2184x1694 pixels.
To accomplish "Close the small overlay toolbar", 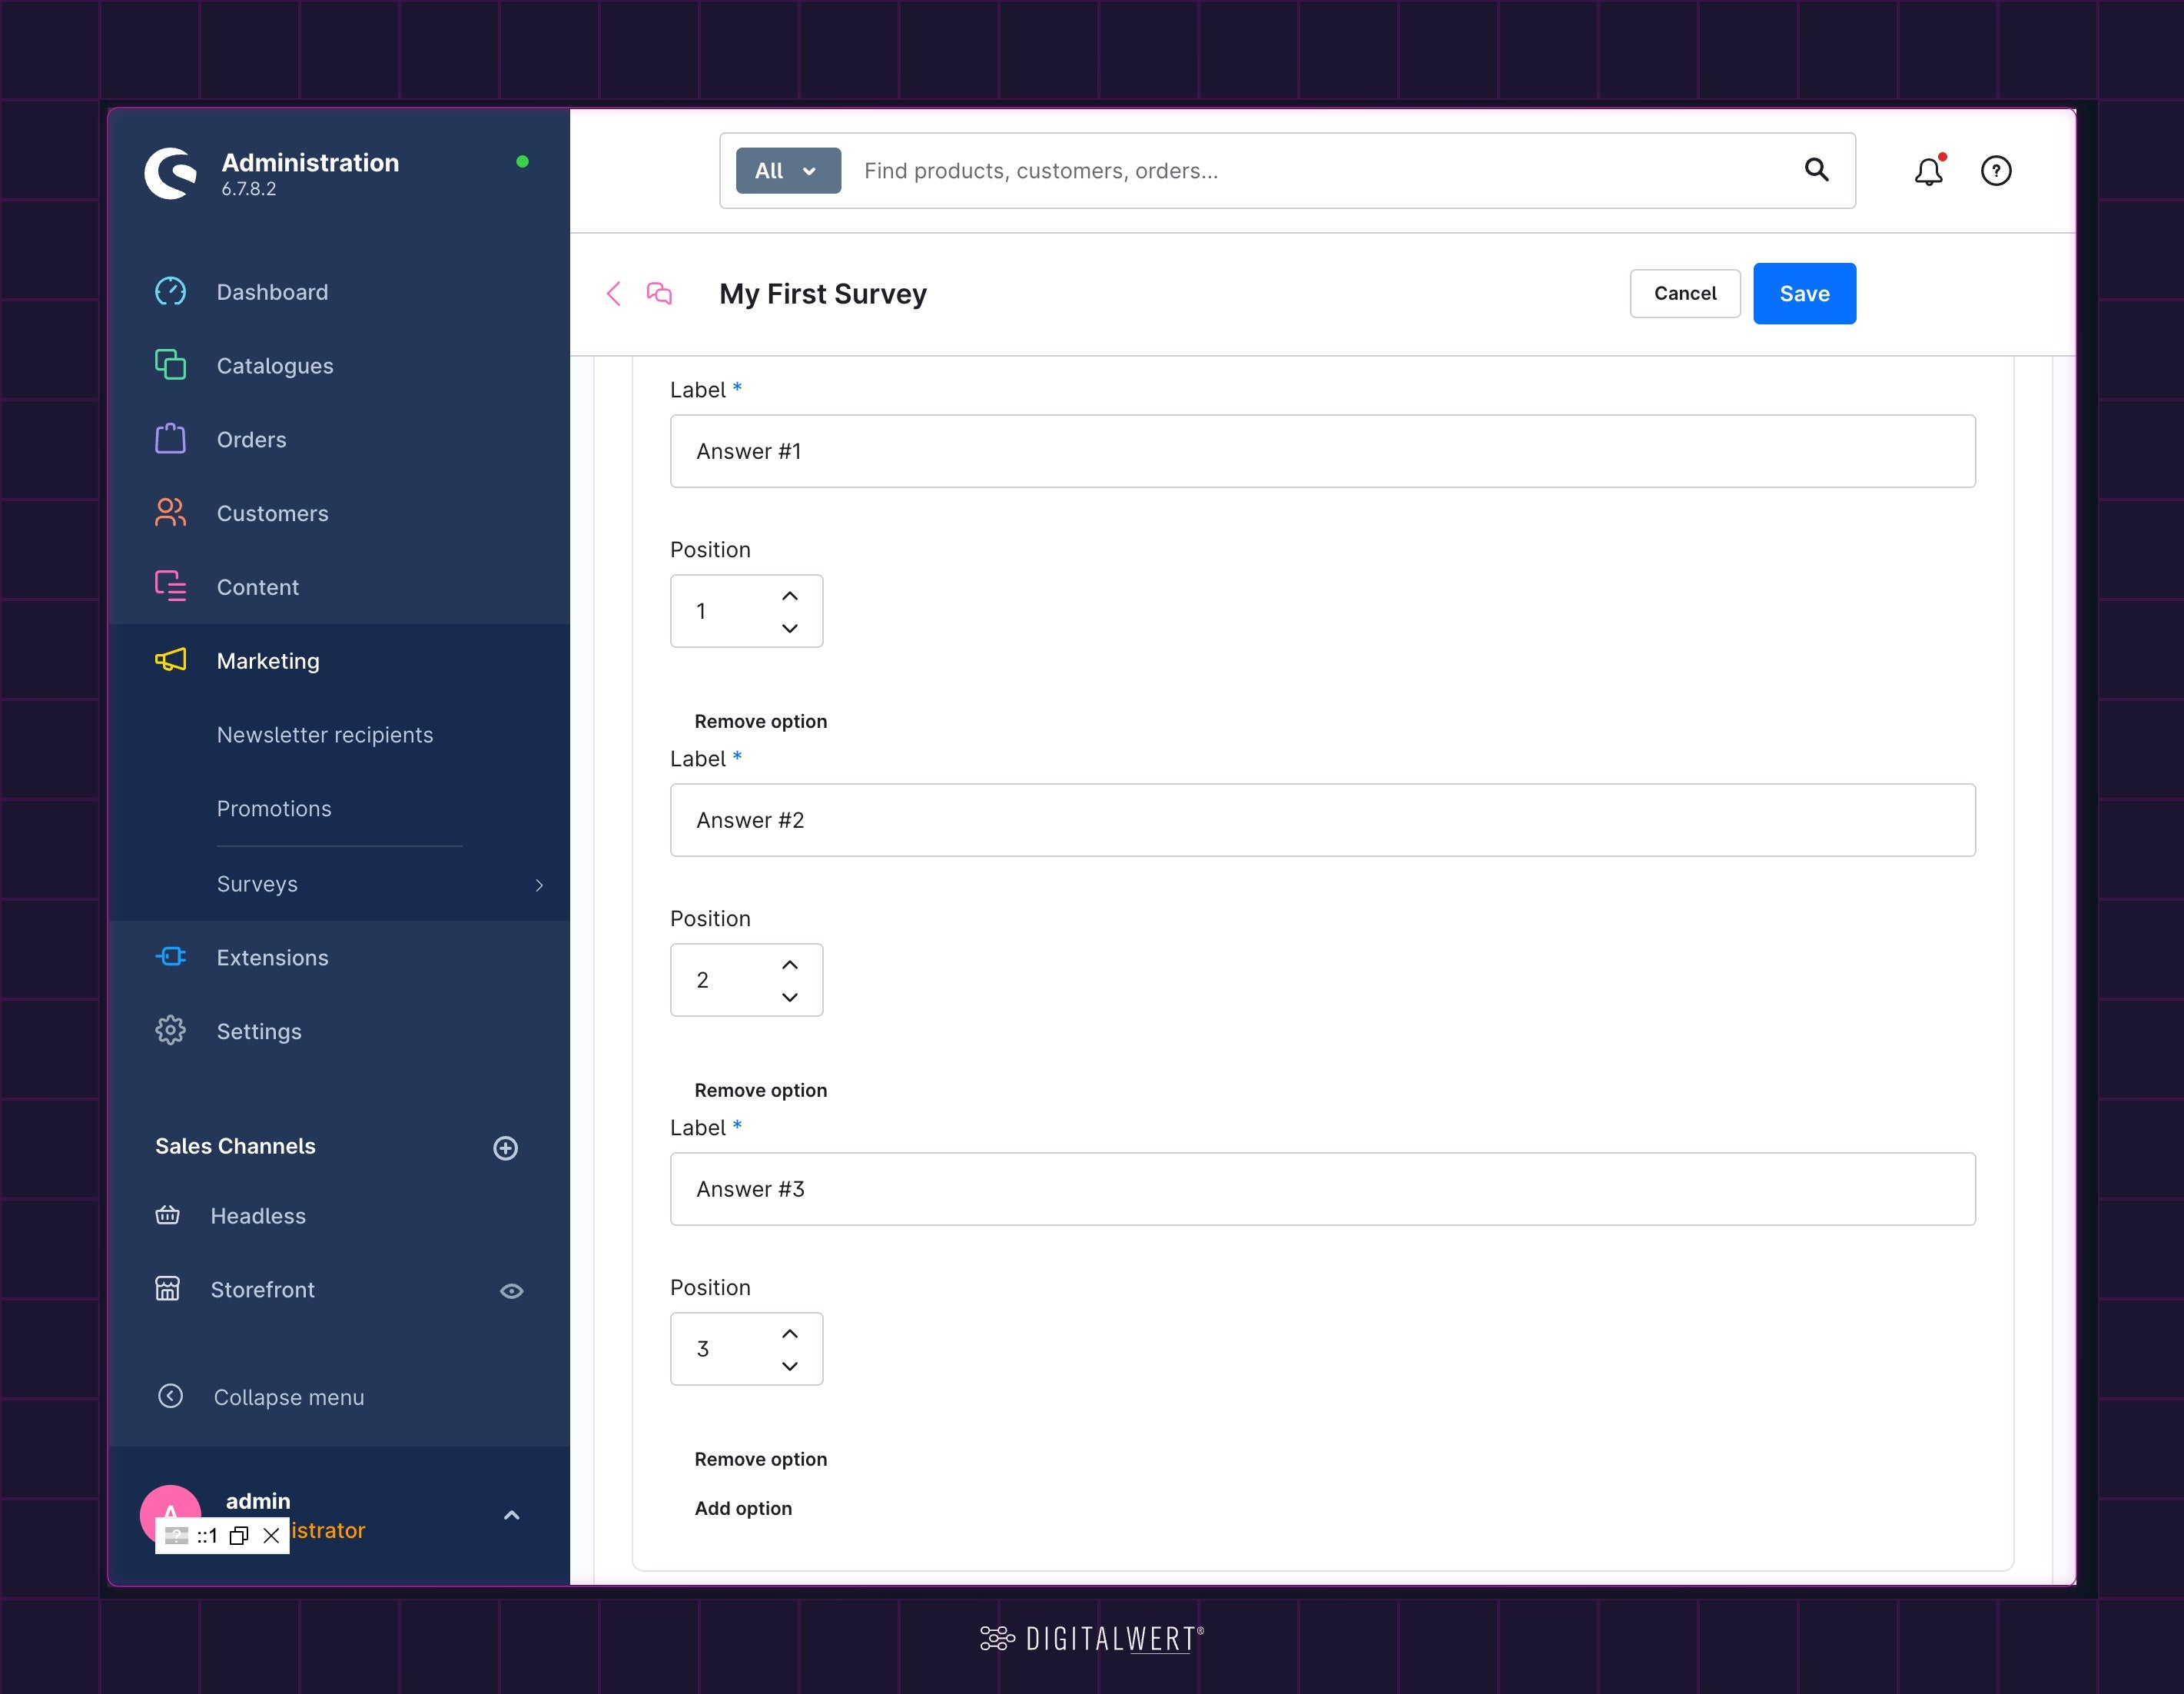I will click(271, 1536).
